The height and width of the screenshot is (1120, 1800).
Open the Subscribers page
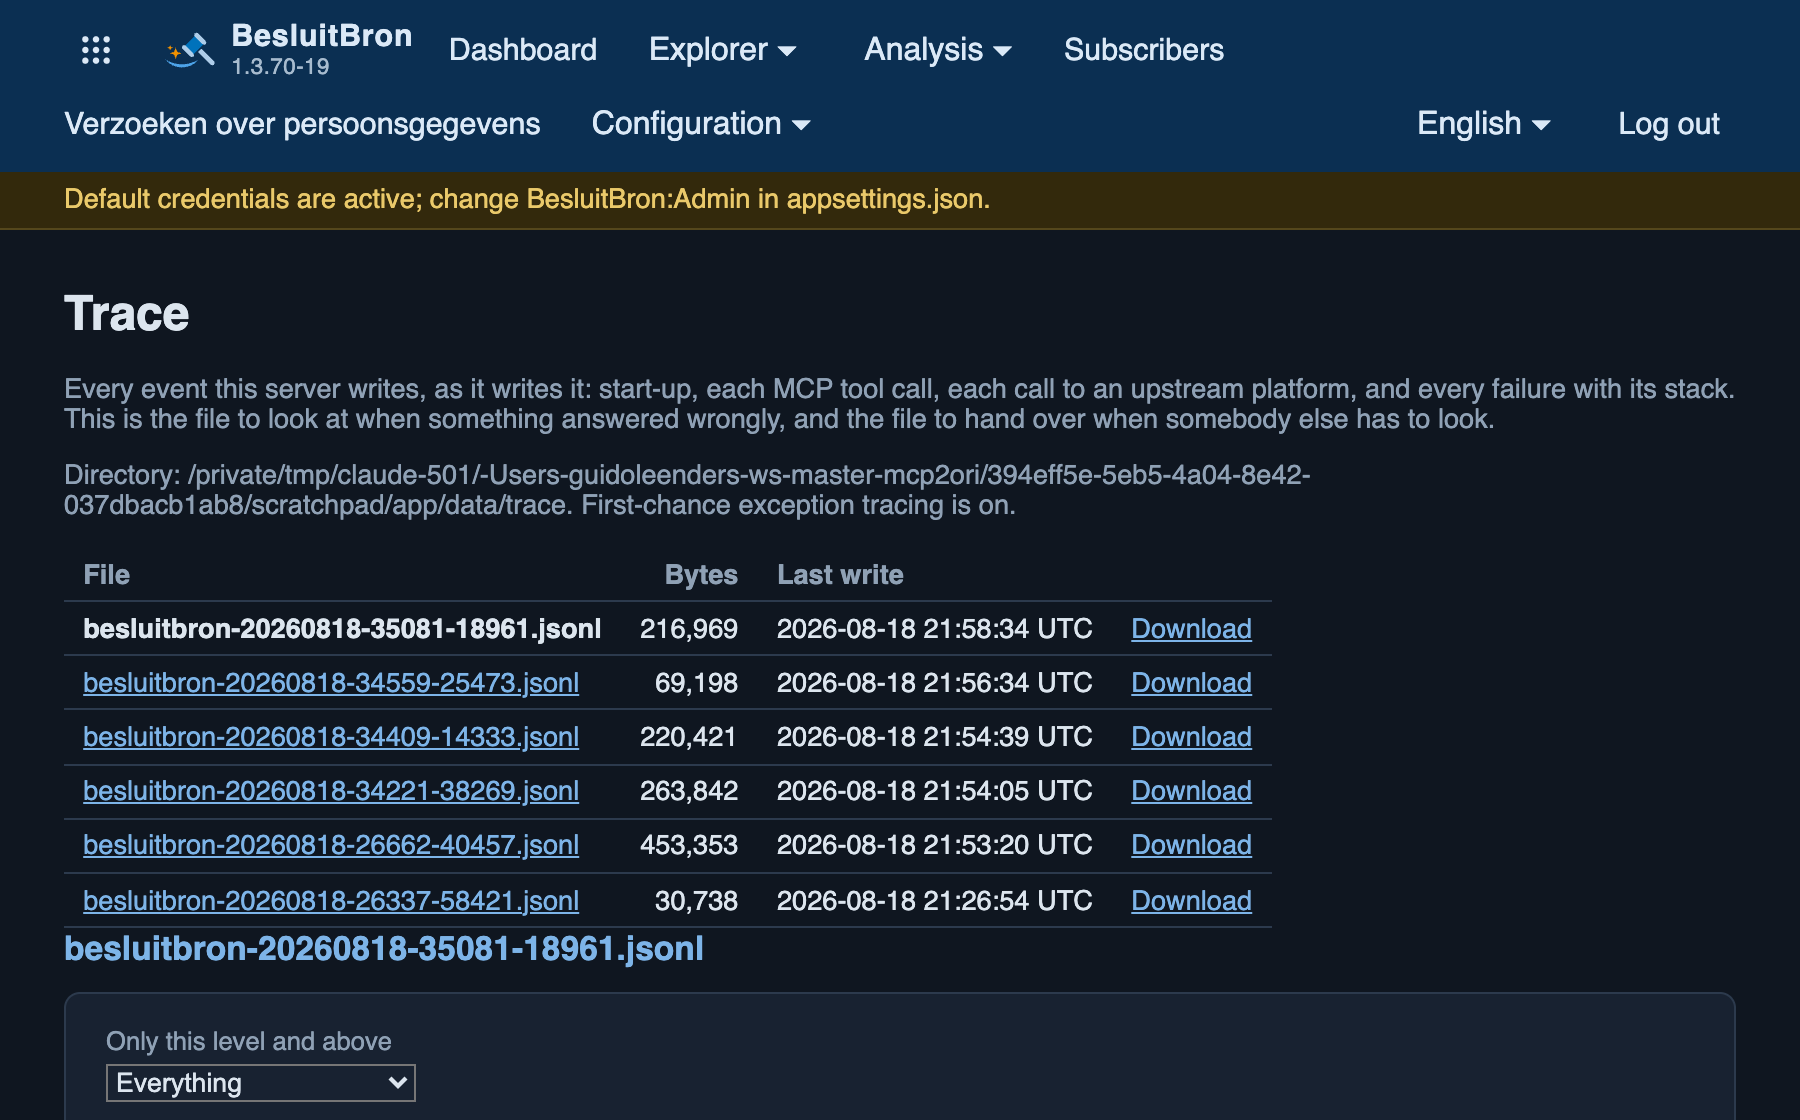[1144, 50]
